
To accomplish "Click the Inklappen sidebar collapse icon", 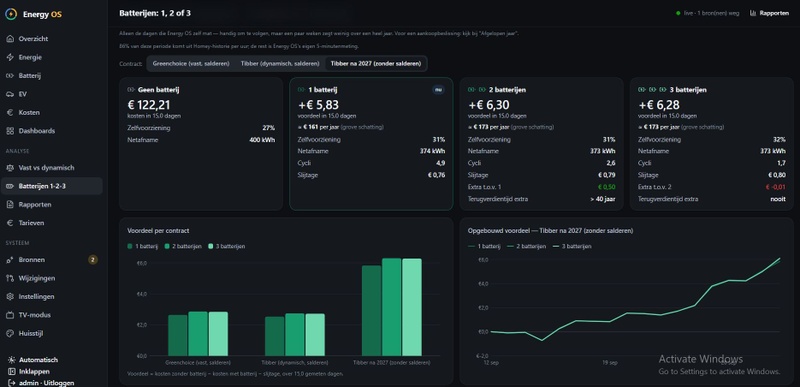I will pos(11,371).
